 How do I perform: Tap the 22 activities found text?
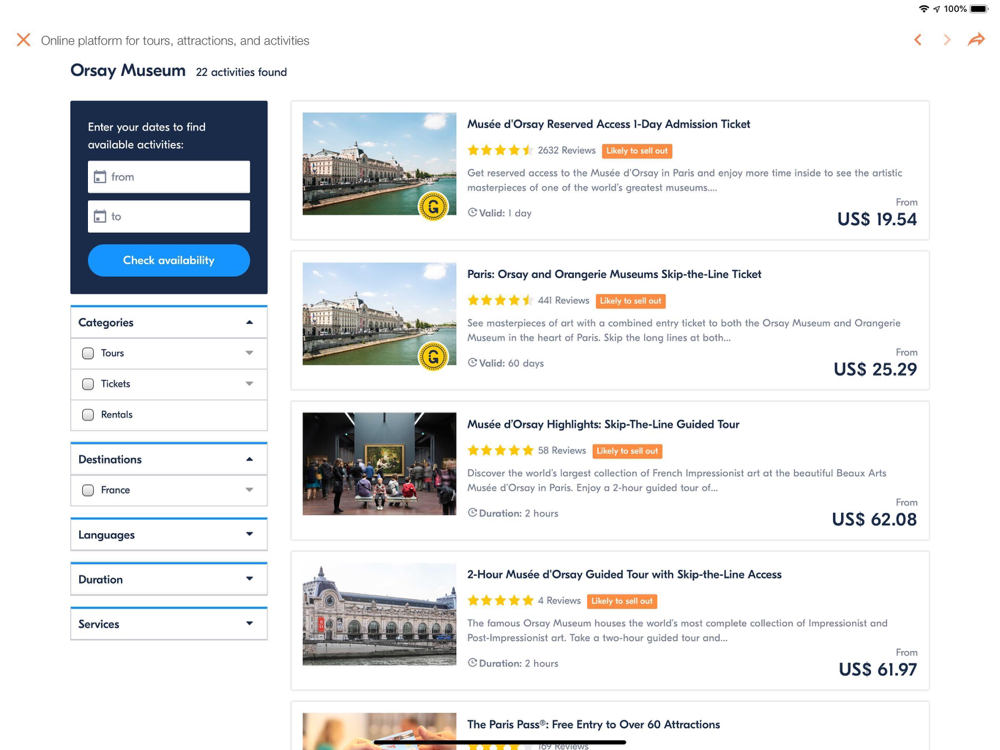tap(241, 72)
